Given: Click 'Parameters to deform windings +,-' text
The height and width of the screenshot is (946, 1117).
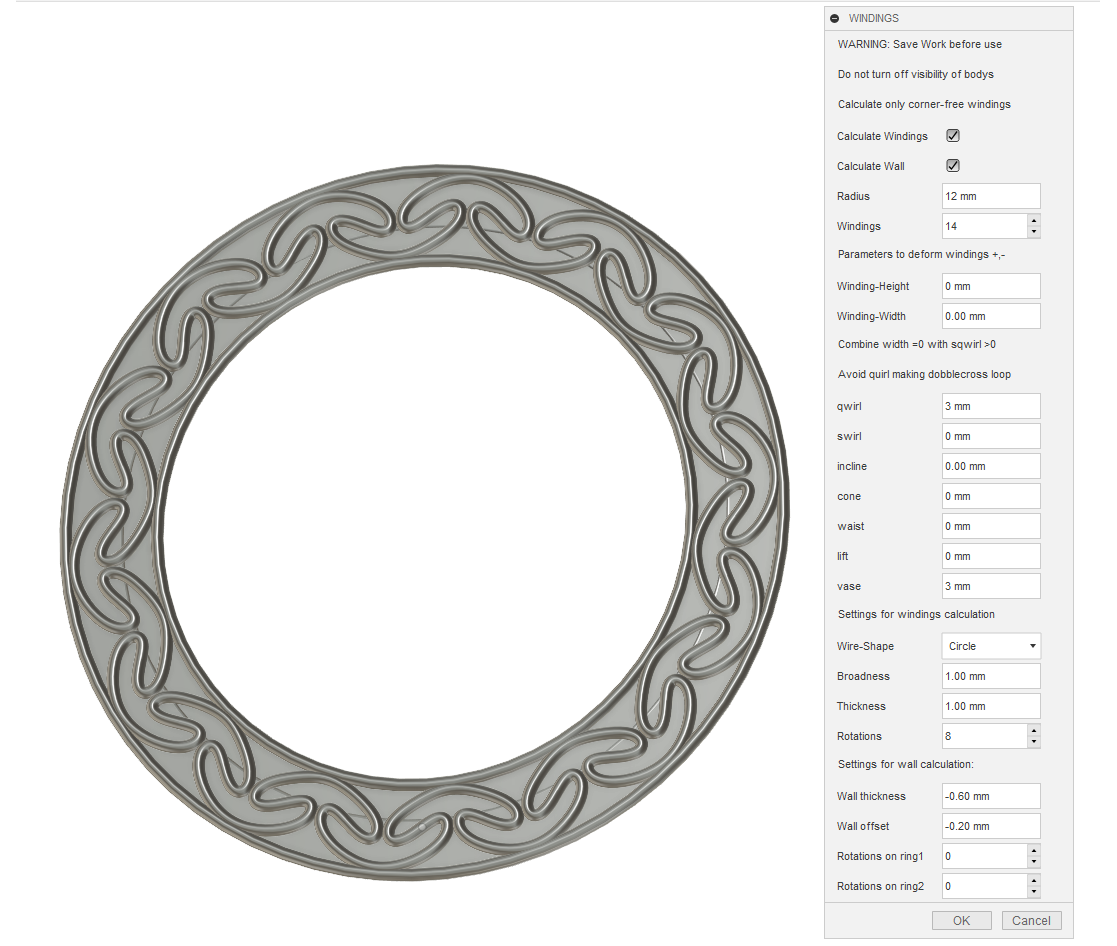Looking at the screenshot, I should 921,254.
